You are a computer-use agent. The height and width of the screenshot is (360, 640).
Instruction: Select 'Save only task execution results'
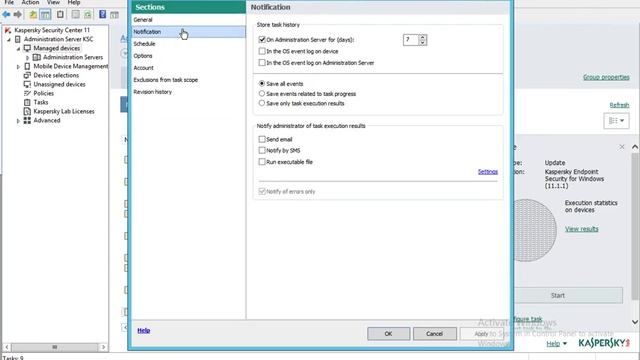pos(262,103)
